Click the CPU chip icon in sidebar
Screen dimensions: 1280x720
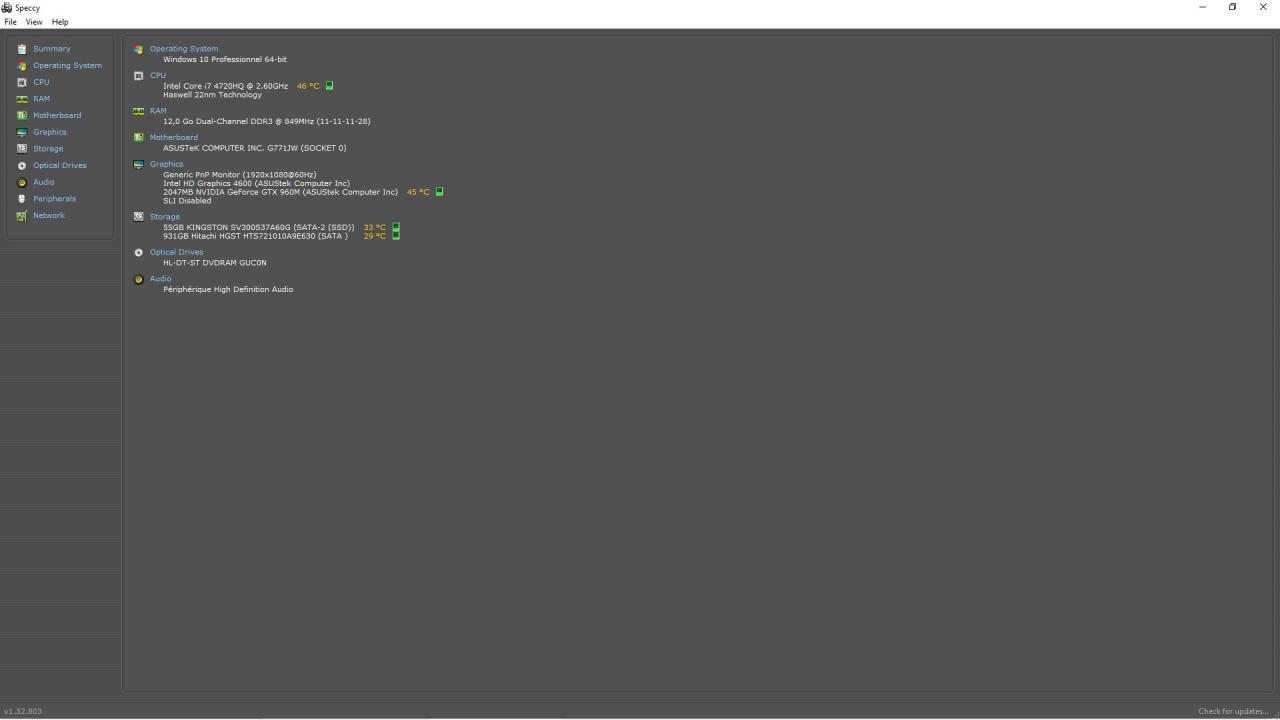tap(22, 82)
